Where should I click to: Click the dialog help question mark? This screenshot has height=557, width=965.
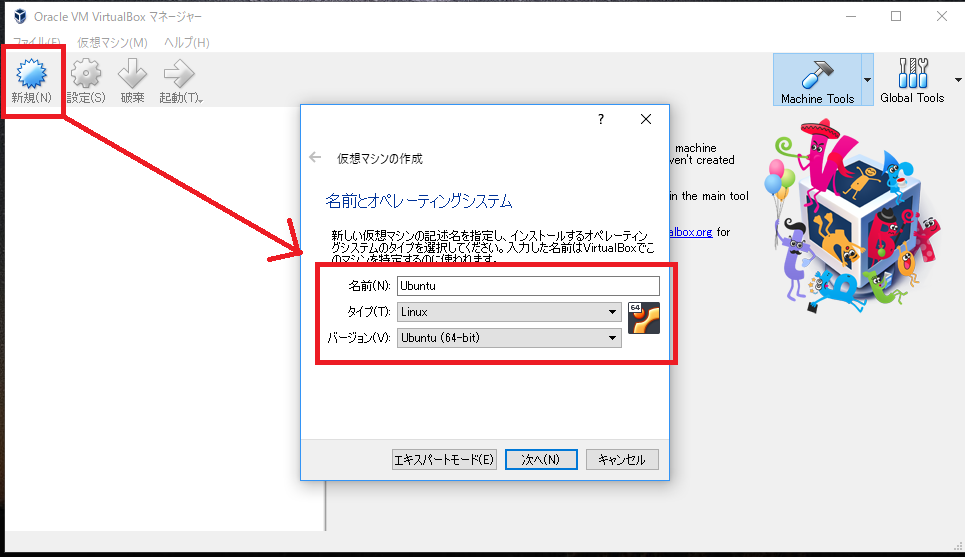coord(601,119)
